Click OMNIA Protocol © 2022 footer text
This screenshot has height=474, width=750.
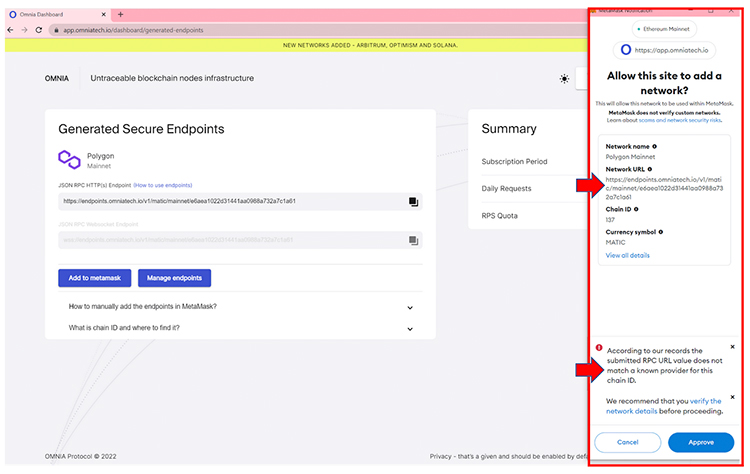tap(80, 456)
